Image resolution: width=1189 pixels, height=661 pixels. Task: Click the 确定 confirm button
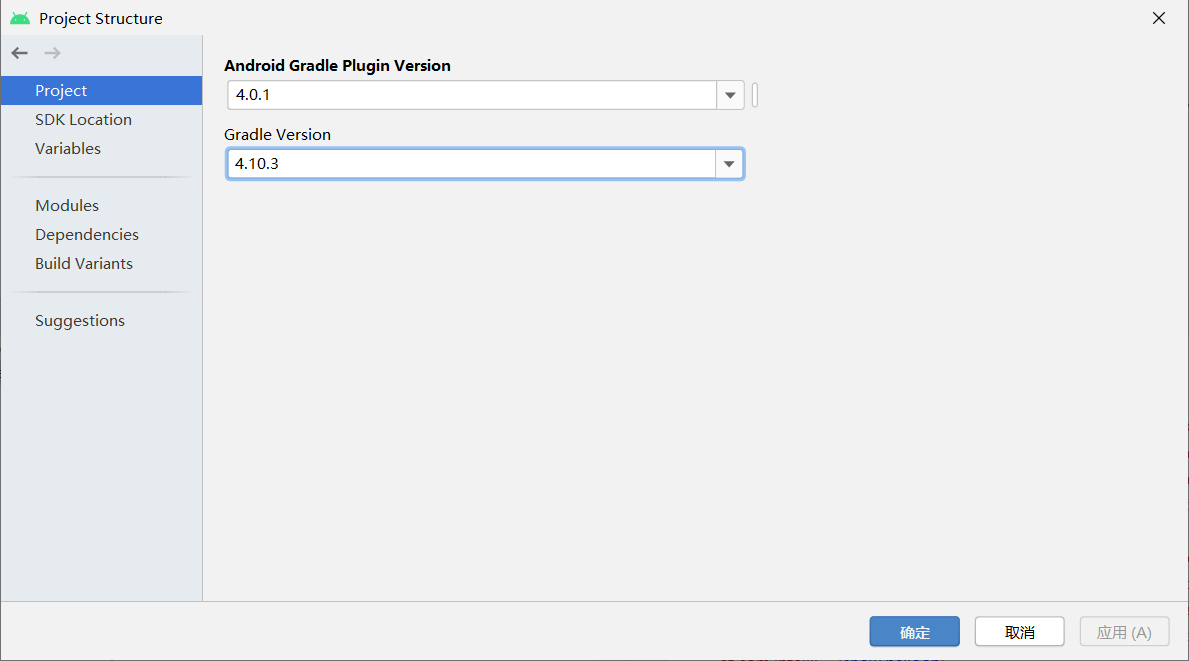click(914, 631)
